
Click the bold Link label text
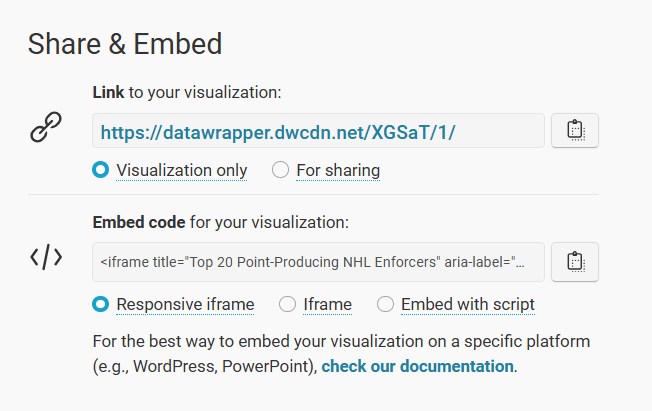[108, 92]
